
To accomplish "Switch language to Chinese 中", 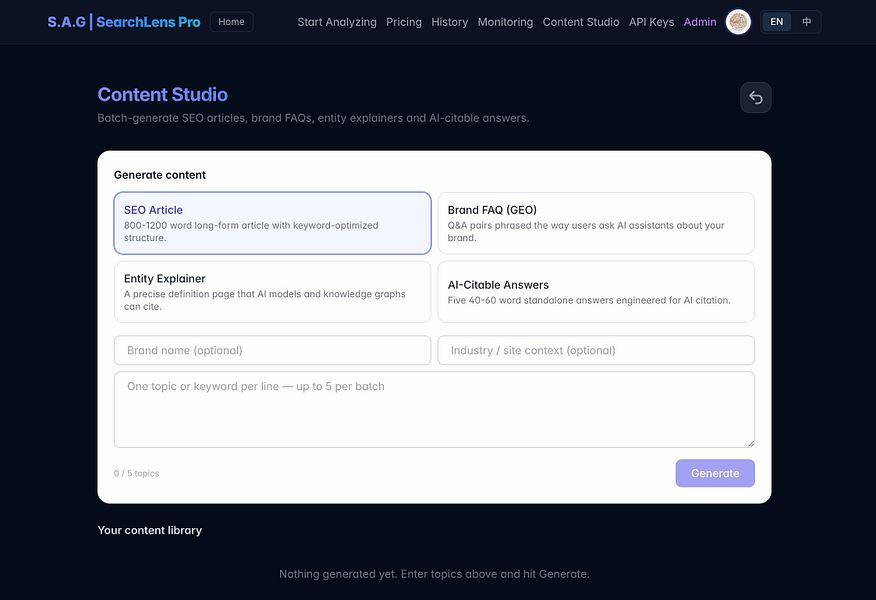I will click(806, 22).
